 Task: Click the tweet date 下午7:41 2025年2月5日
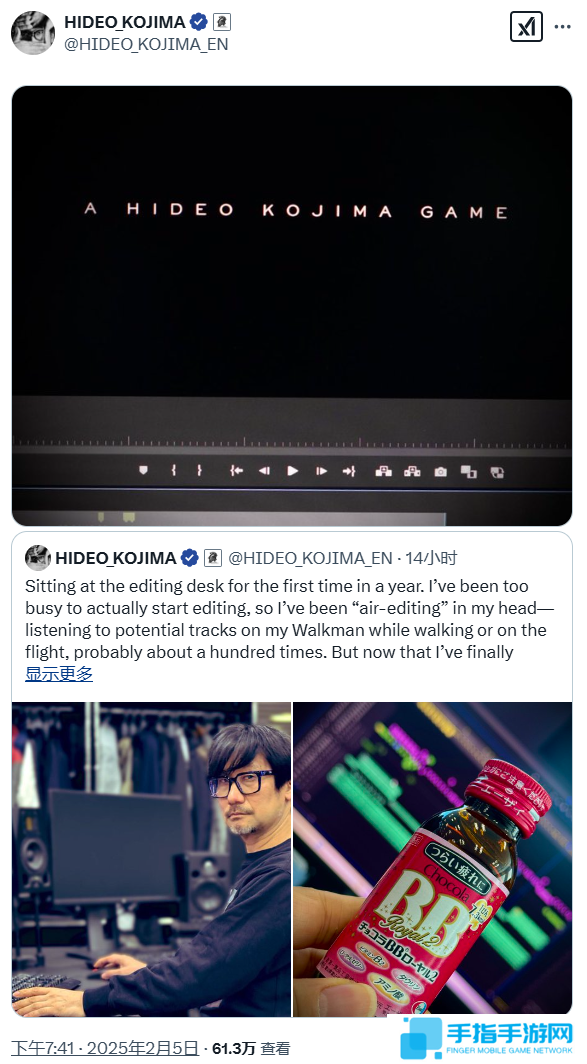[x=105, y=1048]
